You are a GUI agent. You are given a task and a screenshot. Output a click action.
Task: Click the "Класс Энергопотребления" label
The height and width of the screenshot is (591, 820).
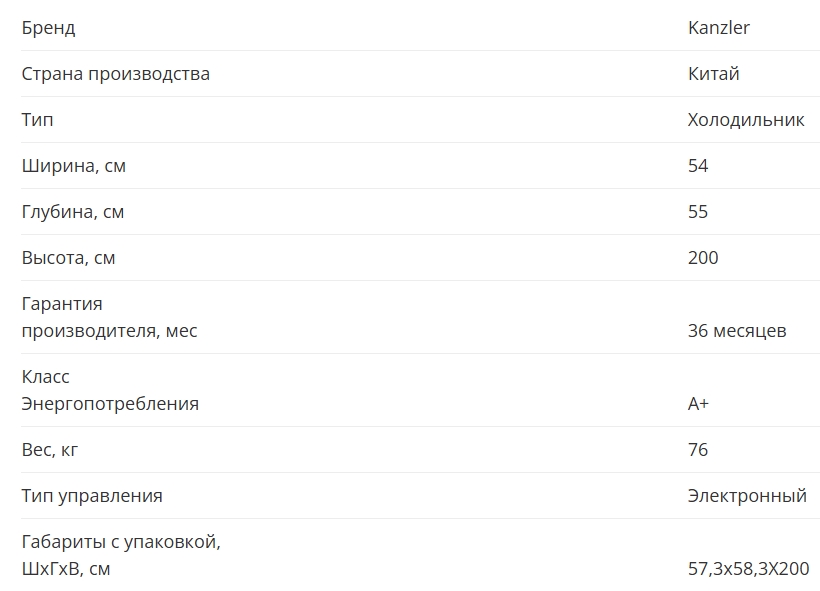click(110, 390)
